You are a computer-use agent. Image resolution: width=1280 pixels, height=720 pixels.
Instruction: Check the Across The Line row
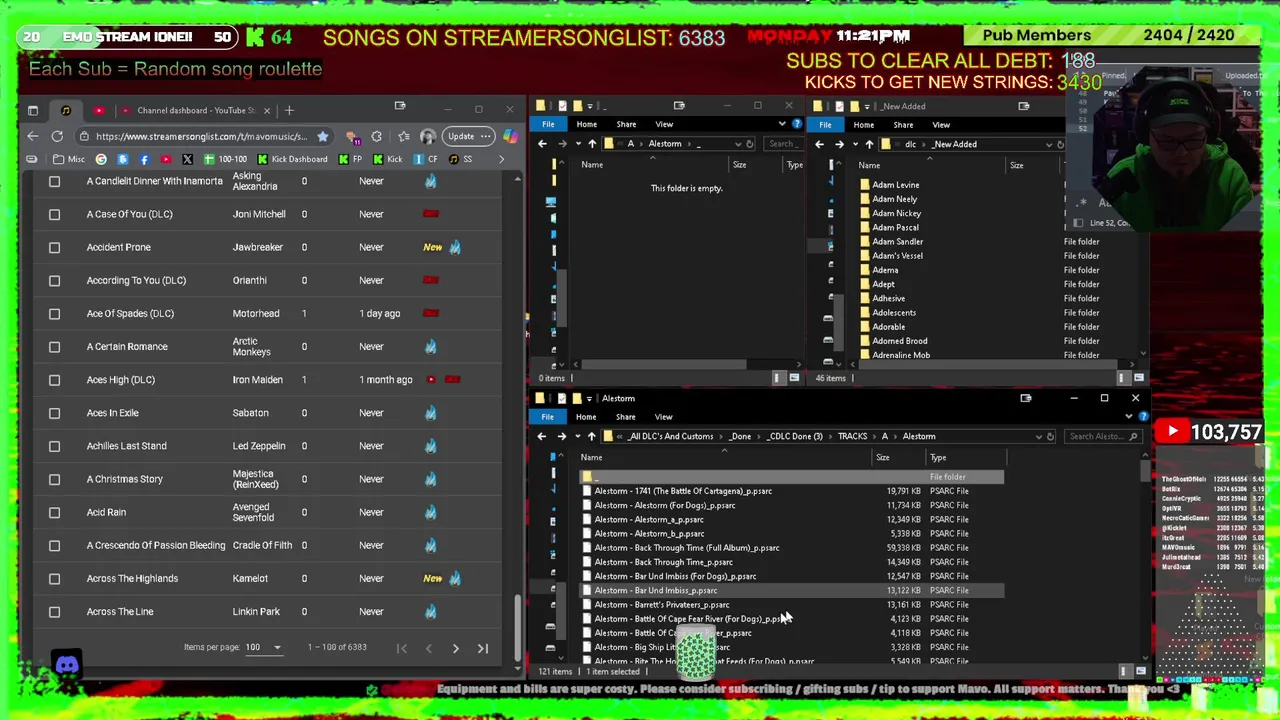tap(55, 611)
